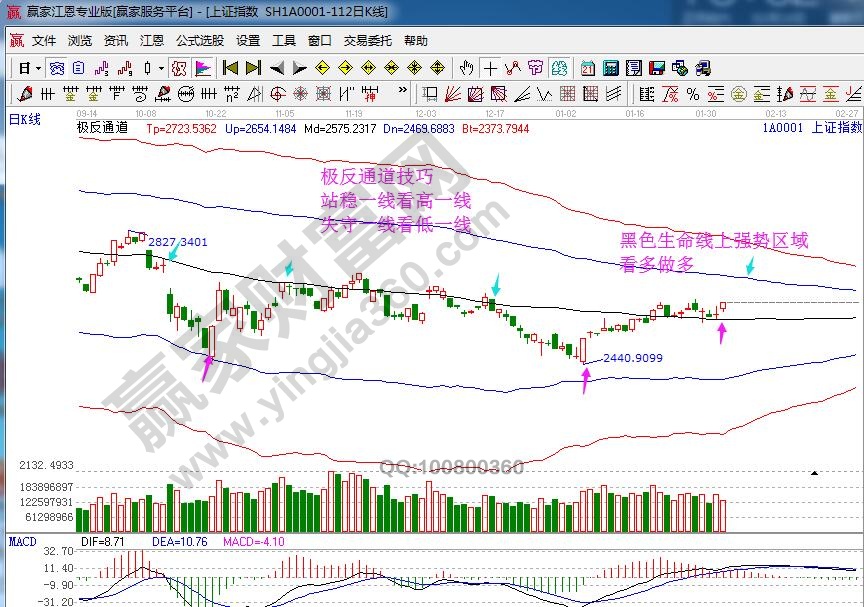The image size is (864, 607).
Task: Jump to first bar with skip-to-start icon
Action: pos(230,68)
